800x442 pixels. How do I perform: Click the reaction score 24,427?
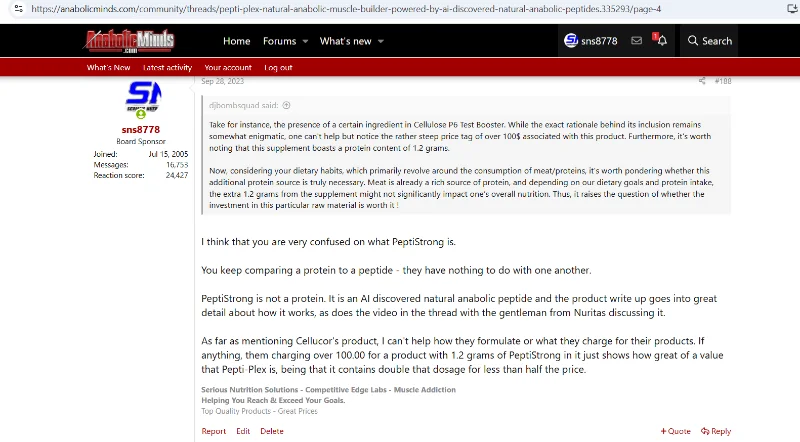(177, 175)
